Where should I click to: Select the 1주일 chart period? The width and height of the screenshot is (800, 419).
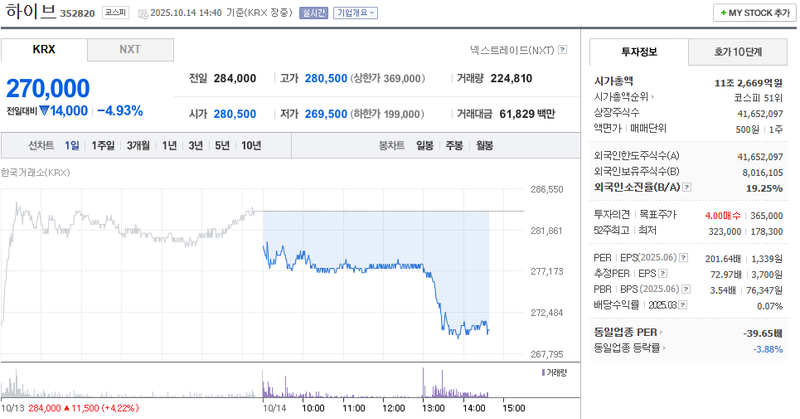(103, 146)
